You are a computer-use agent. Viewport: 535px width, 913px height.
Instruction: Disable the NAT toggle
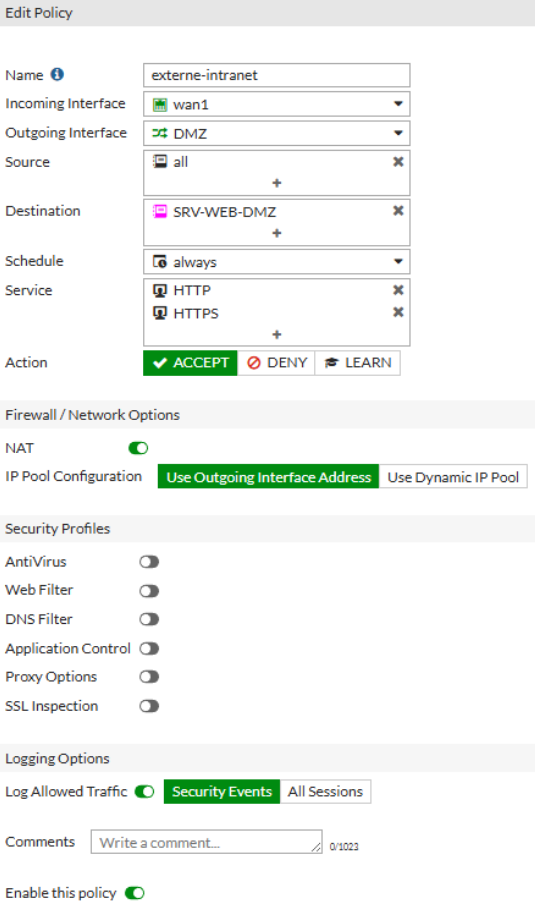pyautogui.click(x=139, y=448)
